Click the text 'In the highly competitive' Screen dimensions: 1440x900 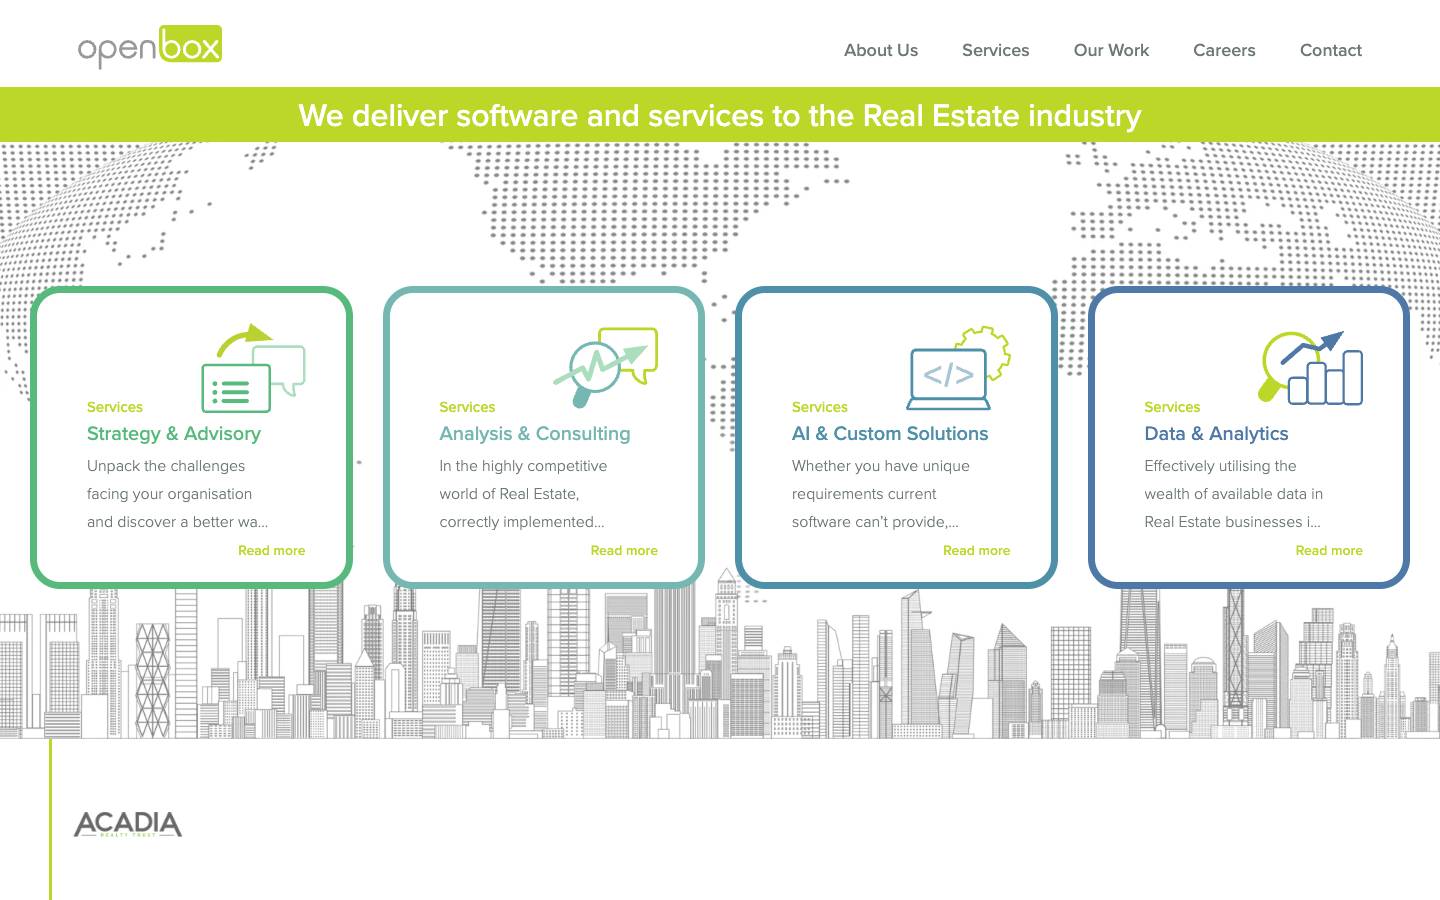[523, 466]
